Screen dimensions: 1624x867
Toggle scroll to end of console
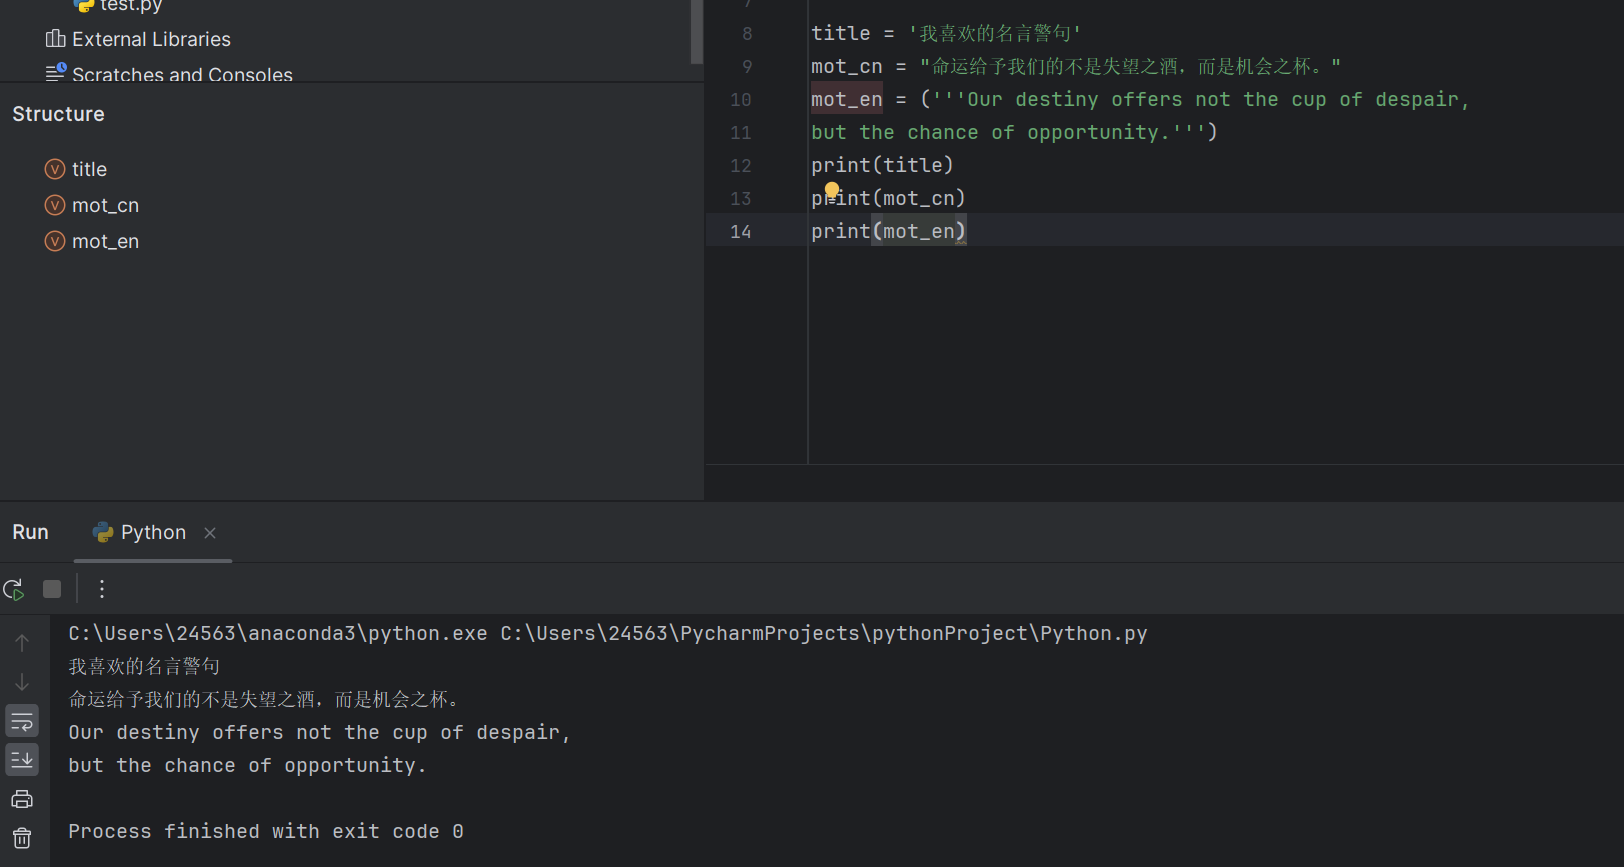coord(22,760)
